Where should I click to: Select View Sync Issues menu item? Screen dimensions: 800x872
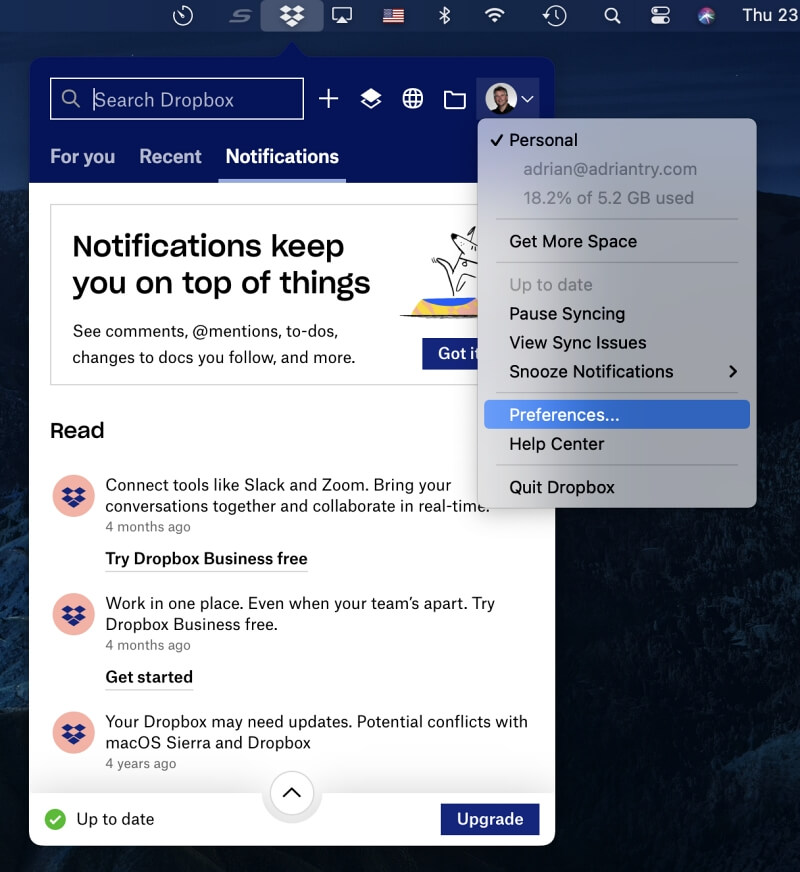[617, 343]
